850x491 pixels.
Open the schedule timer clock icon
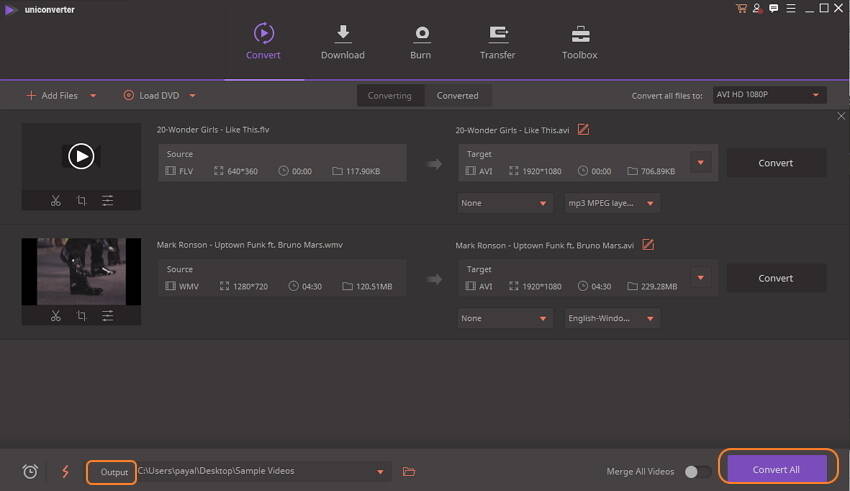30,471
